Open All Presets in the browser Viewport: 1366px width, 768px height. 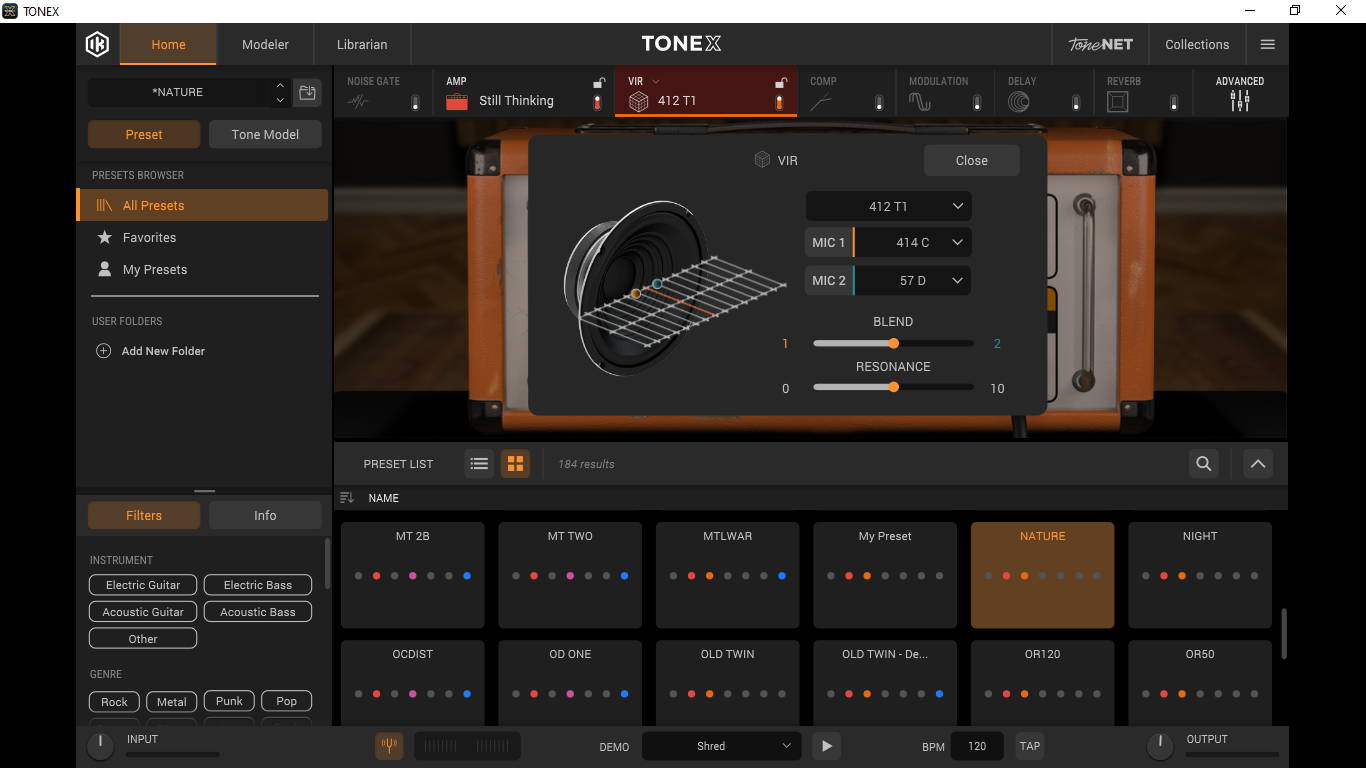point(202,205)
